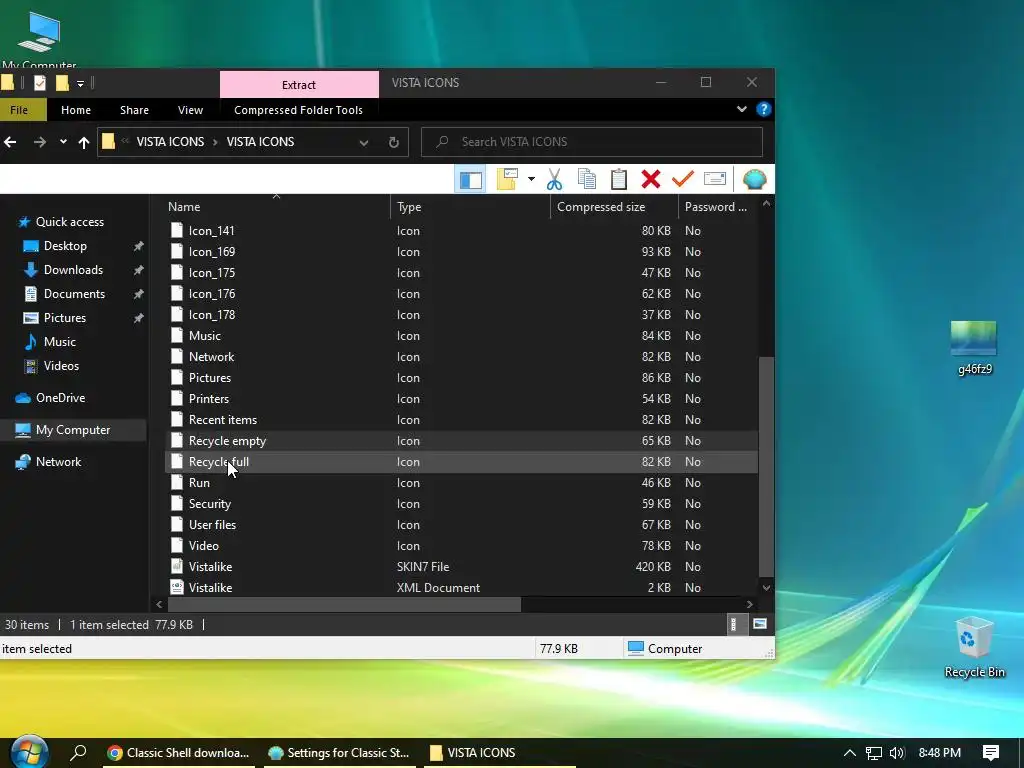Open dropdown arrow beside Folder Options icon
The image size is (1024, 768).
pos(531,179)
